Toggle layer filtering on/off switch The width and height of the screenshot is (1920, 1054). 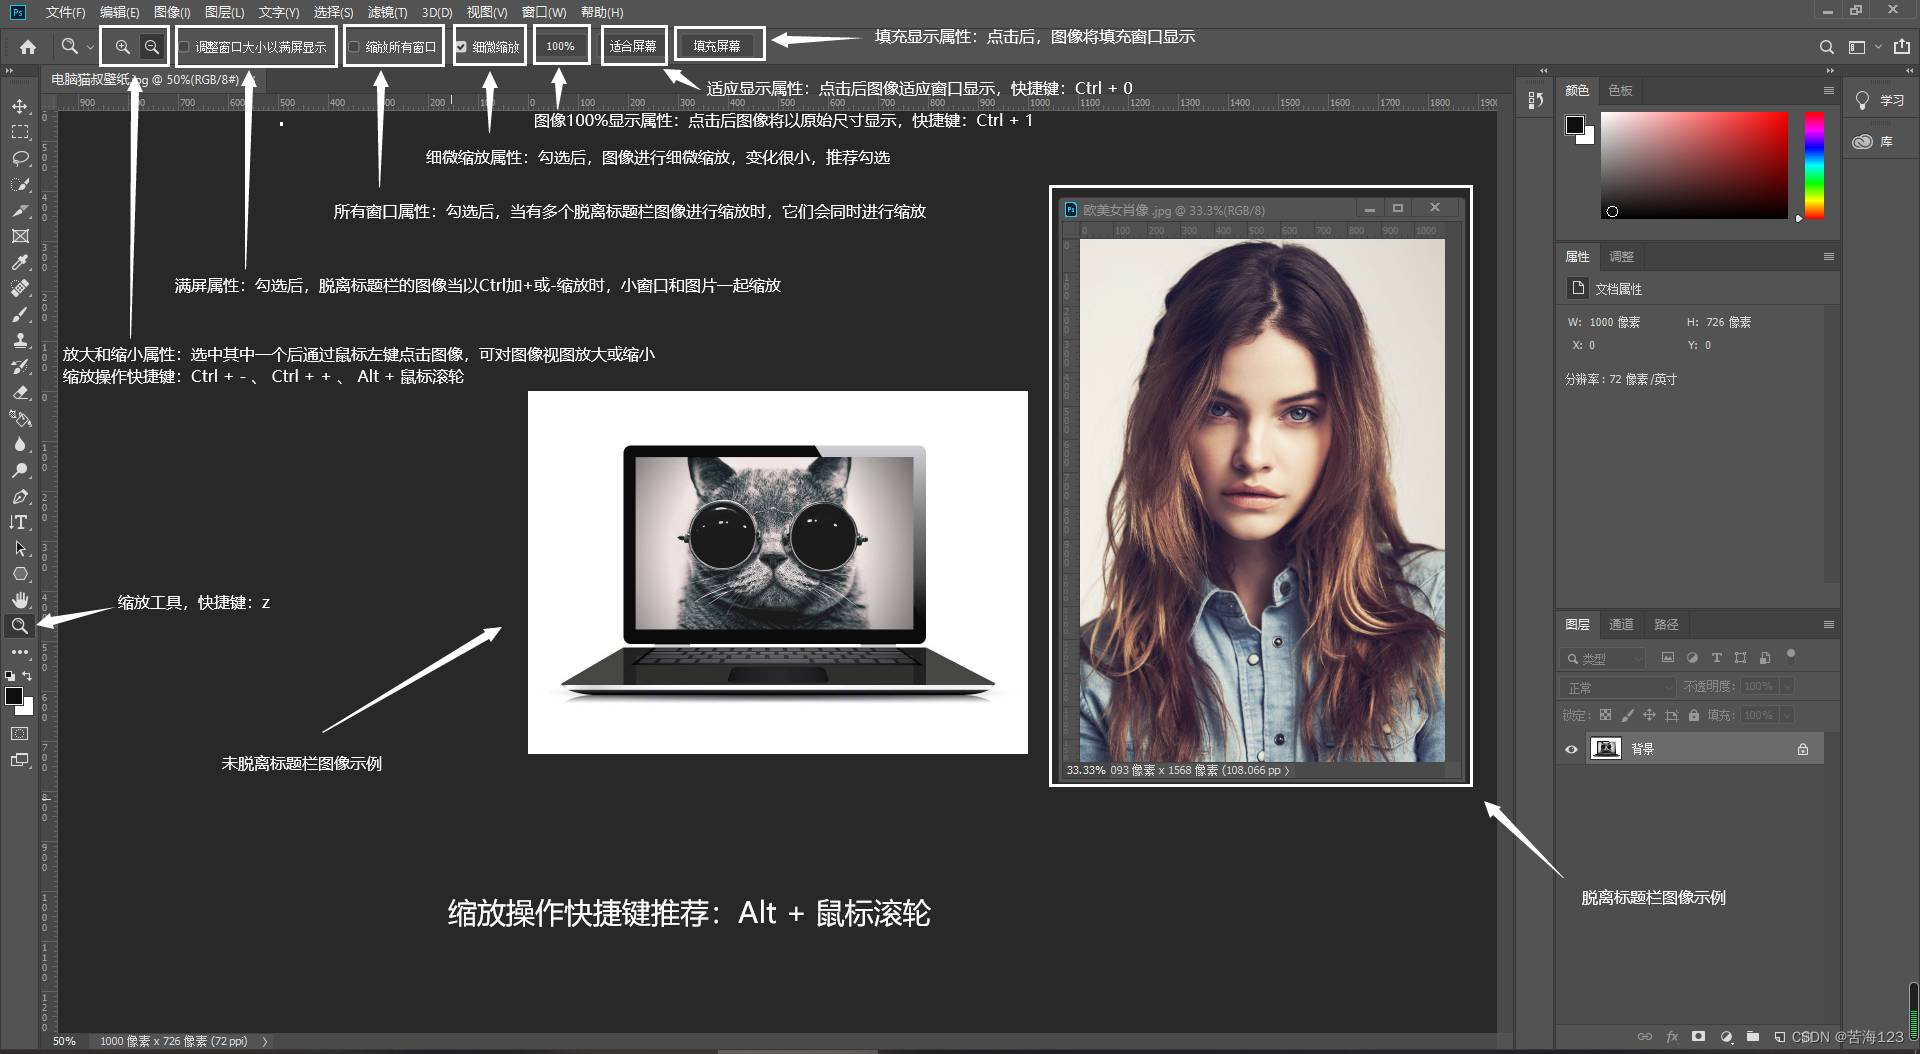[1791, 656]
